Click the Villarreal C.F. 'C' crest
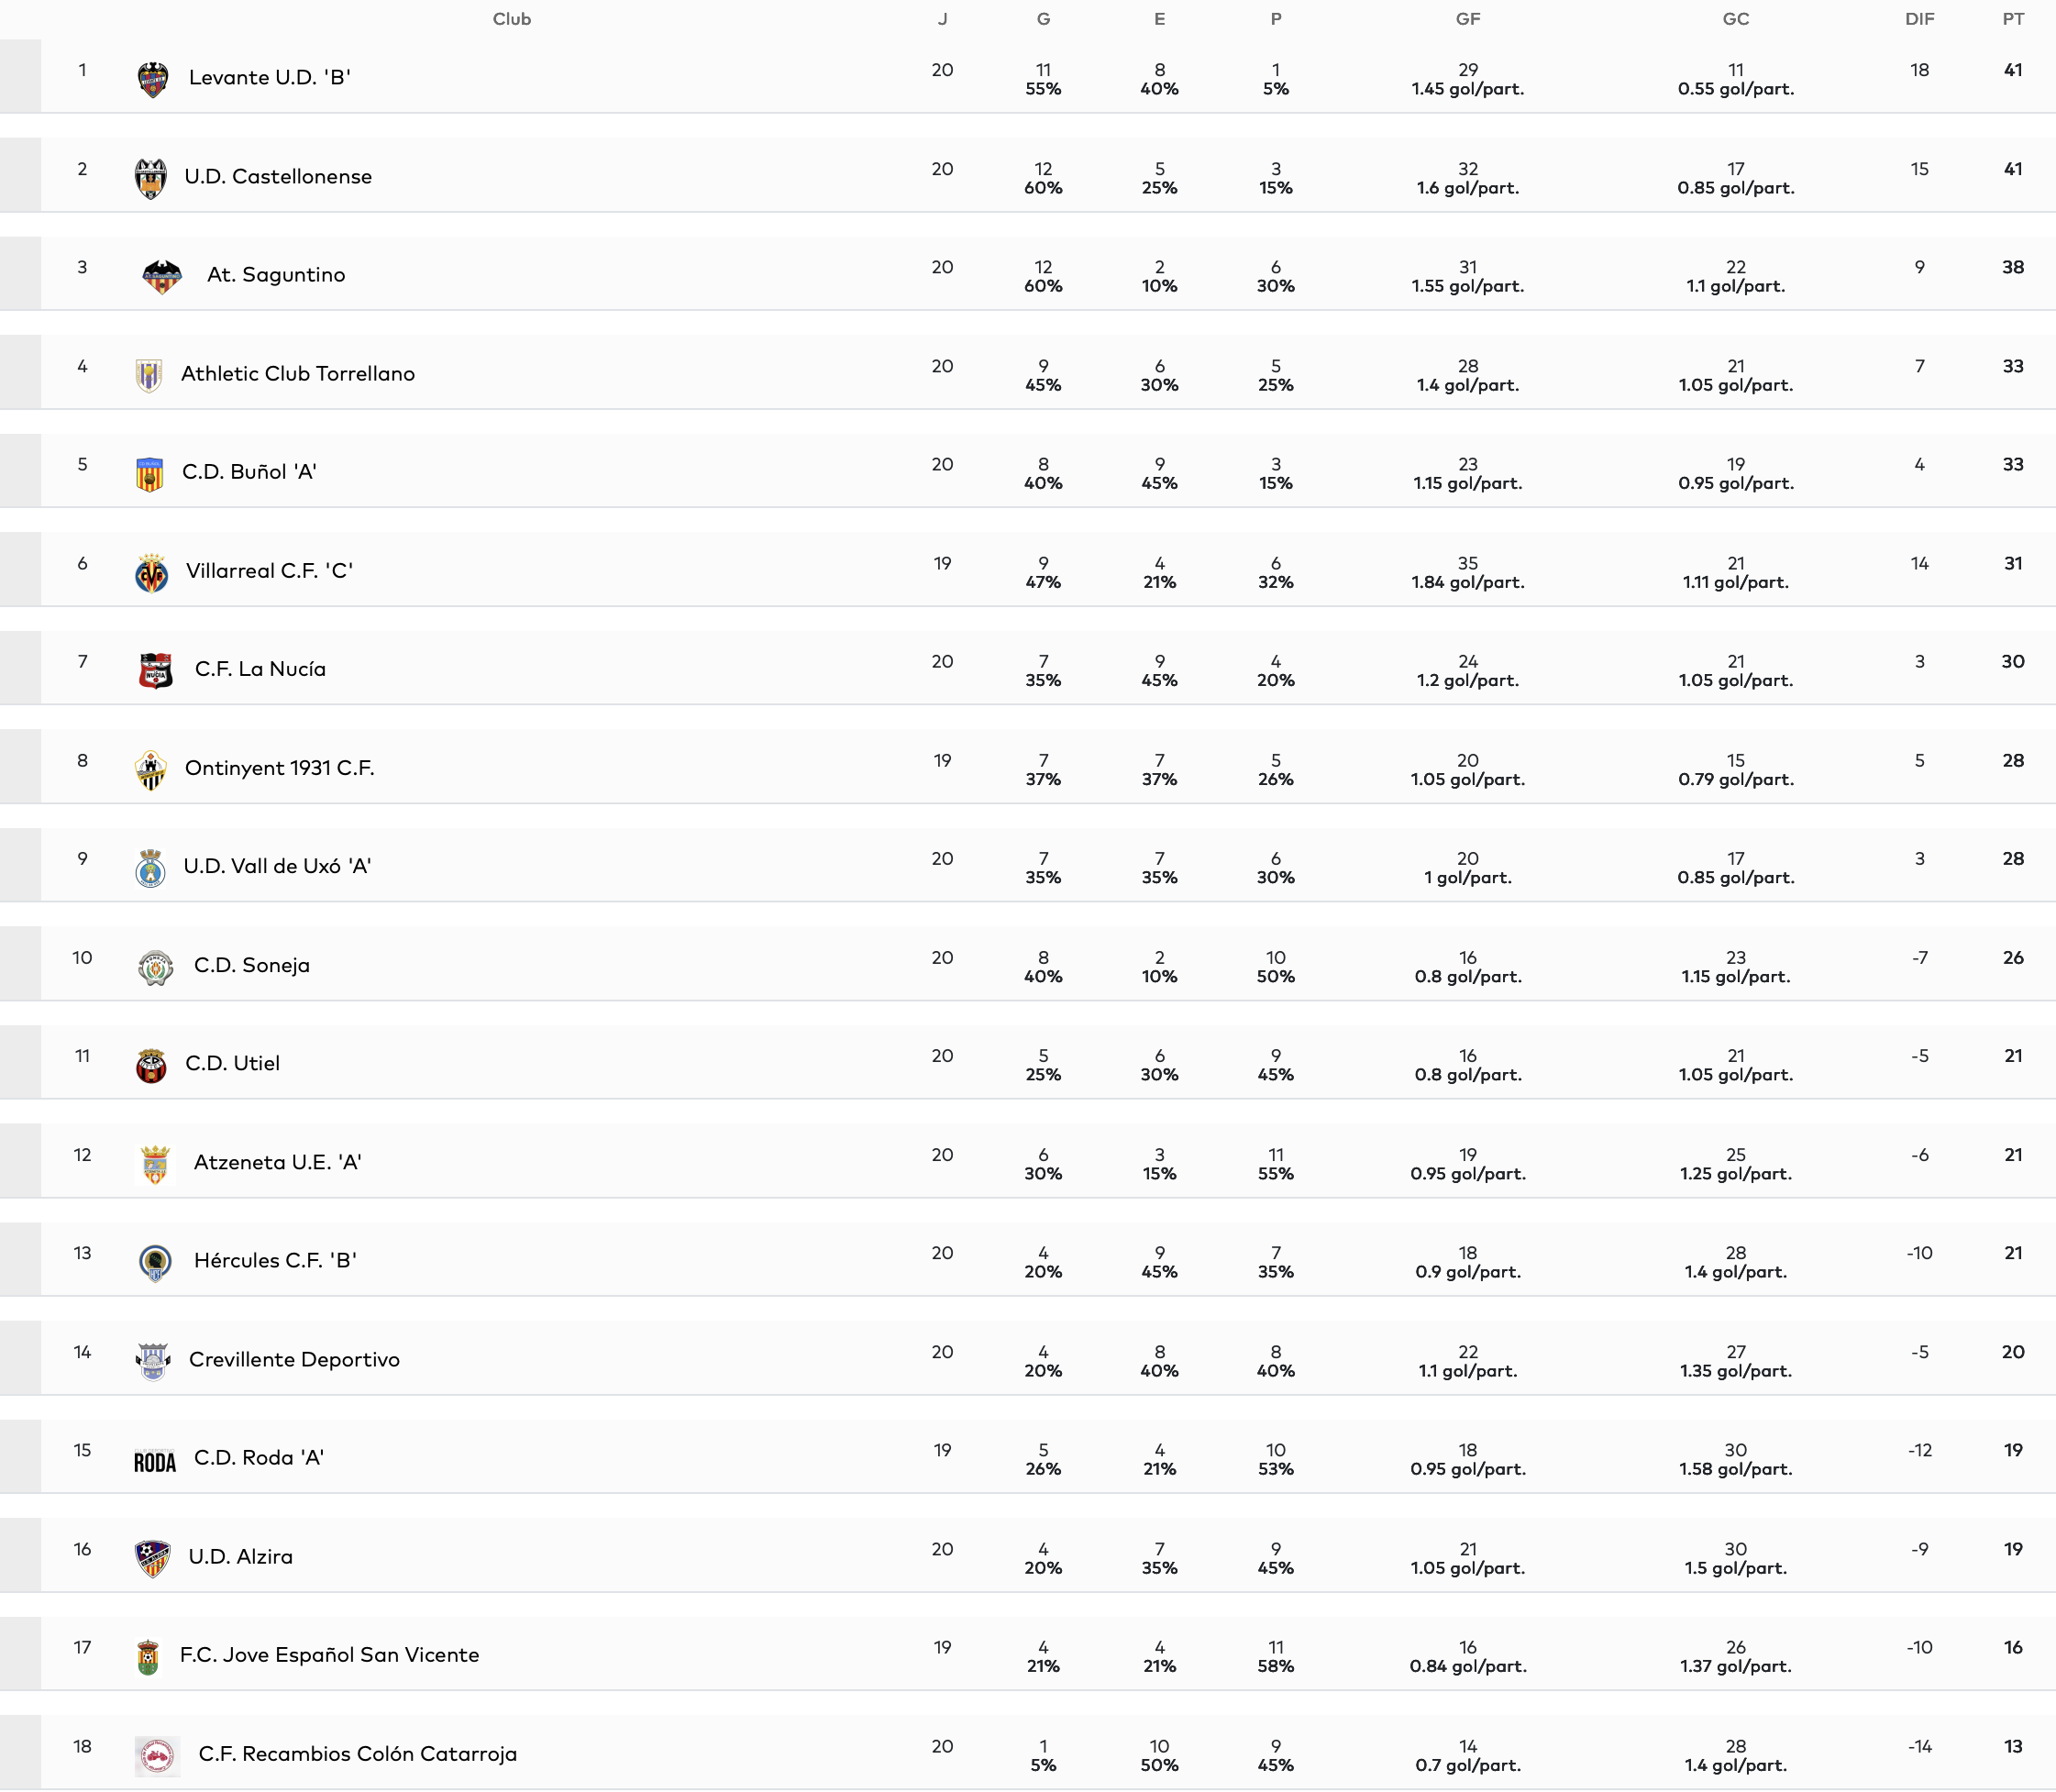Screen dimensions: 2056x1792 point(151,573)
